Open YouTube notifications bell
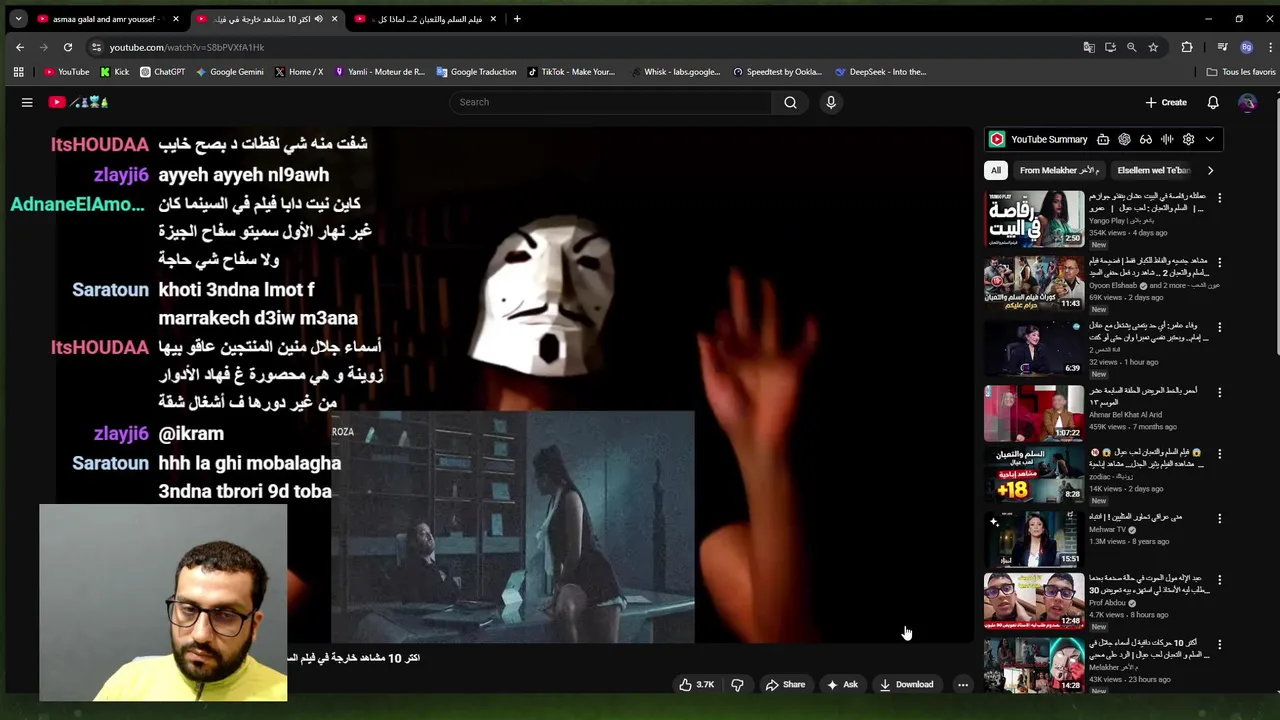 pos(1212,102)
